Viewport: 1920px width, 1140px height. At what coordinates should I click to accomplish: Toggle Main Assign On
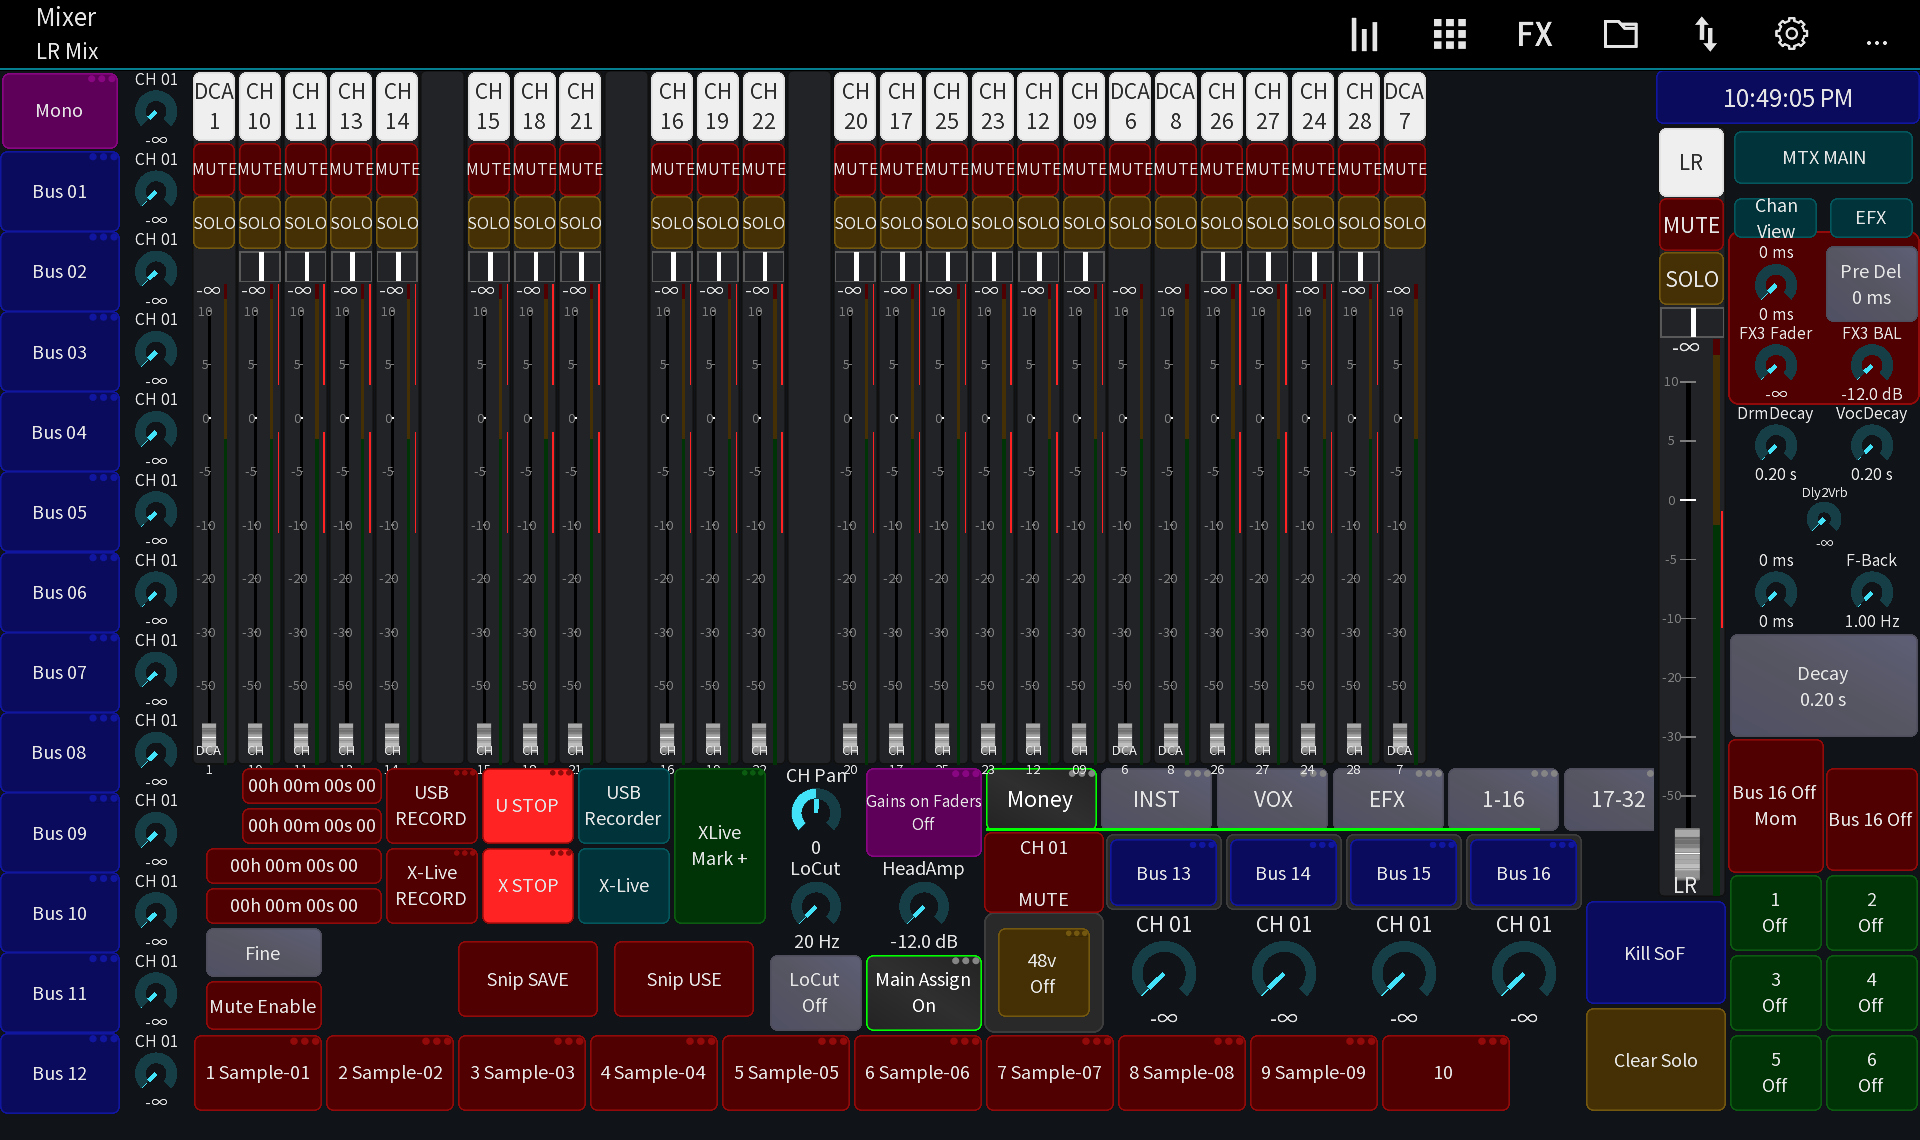pos(923,992)
